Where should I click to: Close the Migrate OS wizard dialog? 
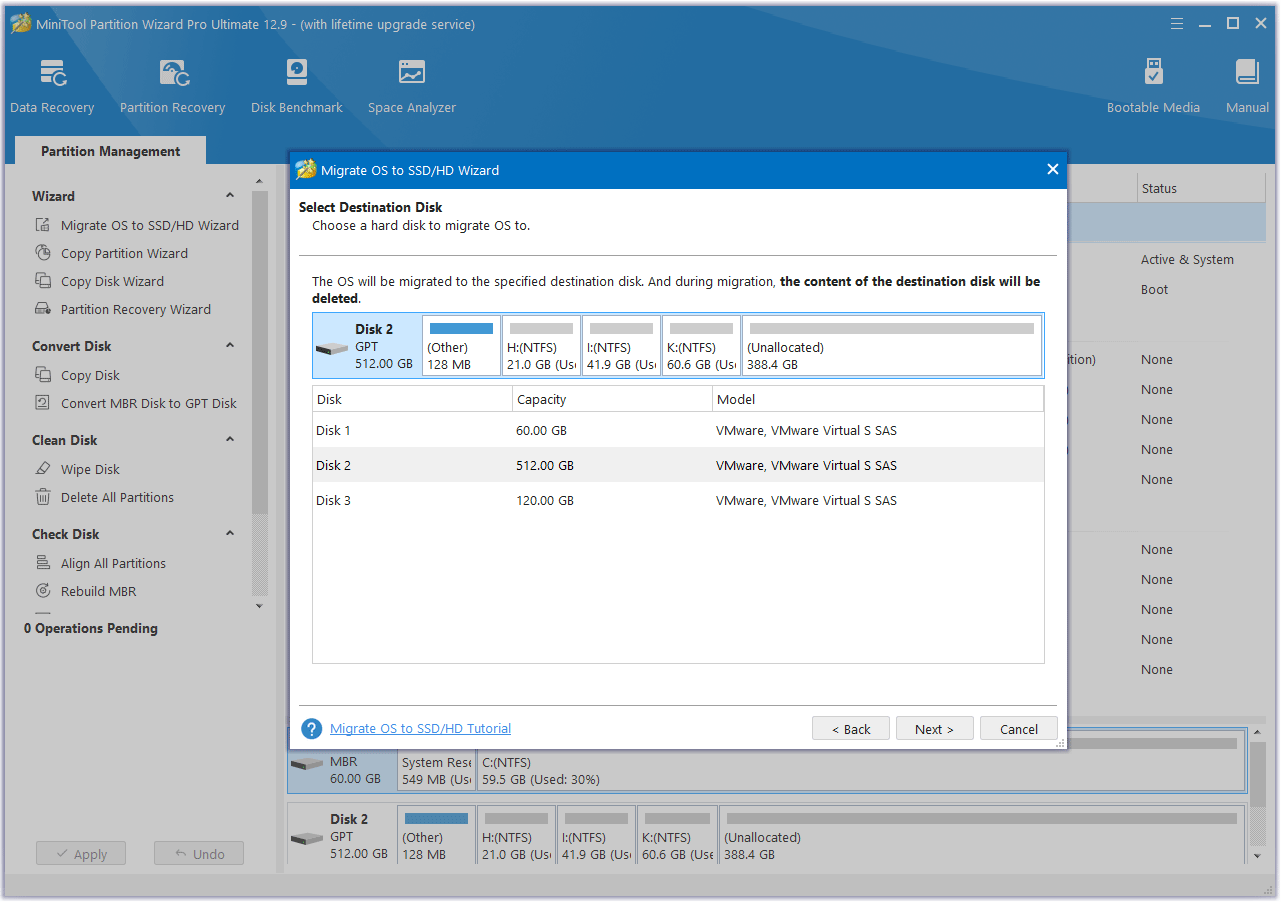pos(1052,170)
